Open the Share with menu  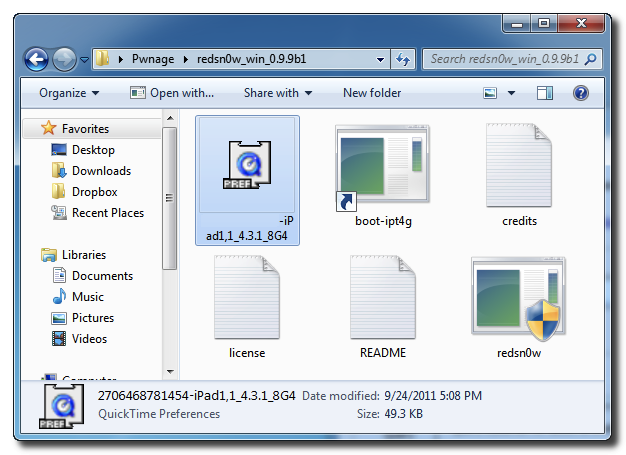click(x=278, y=93)
